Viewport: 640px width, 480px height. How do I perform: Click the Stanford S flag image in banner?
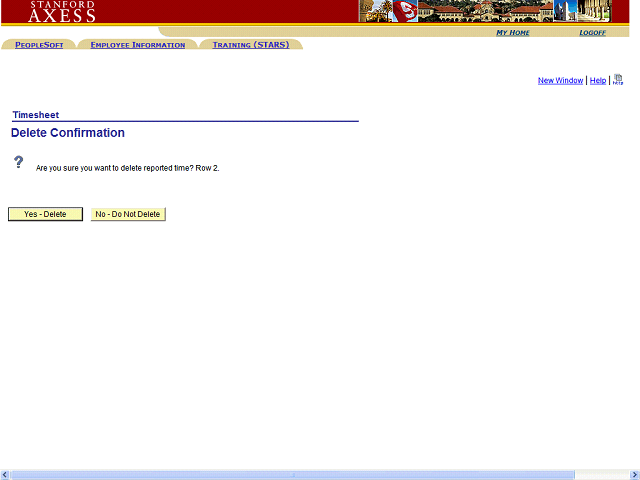(x=404, y=11)
